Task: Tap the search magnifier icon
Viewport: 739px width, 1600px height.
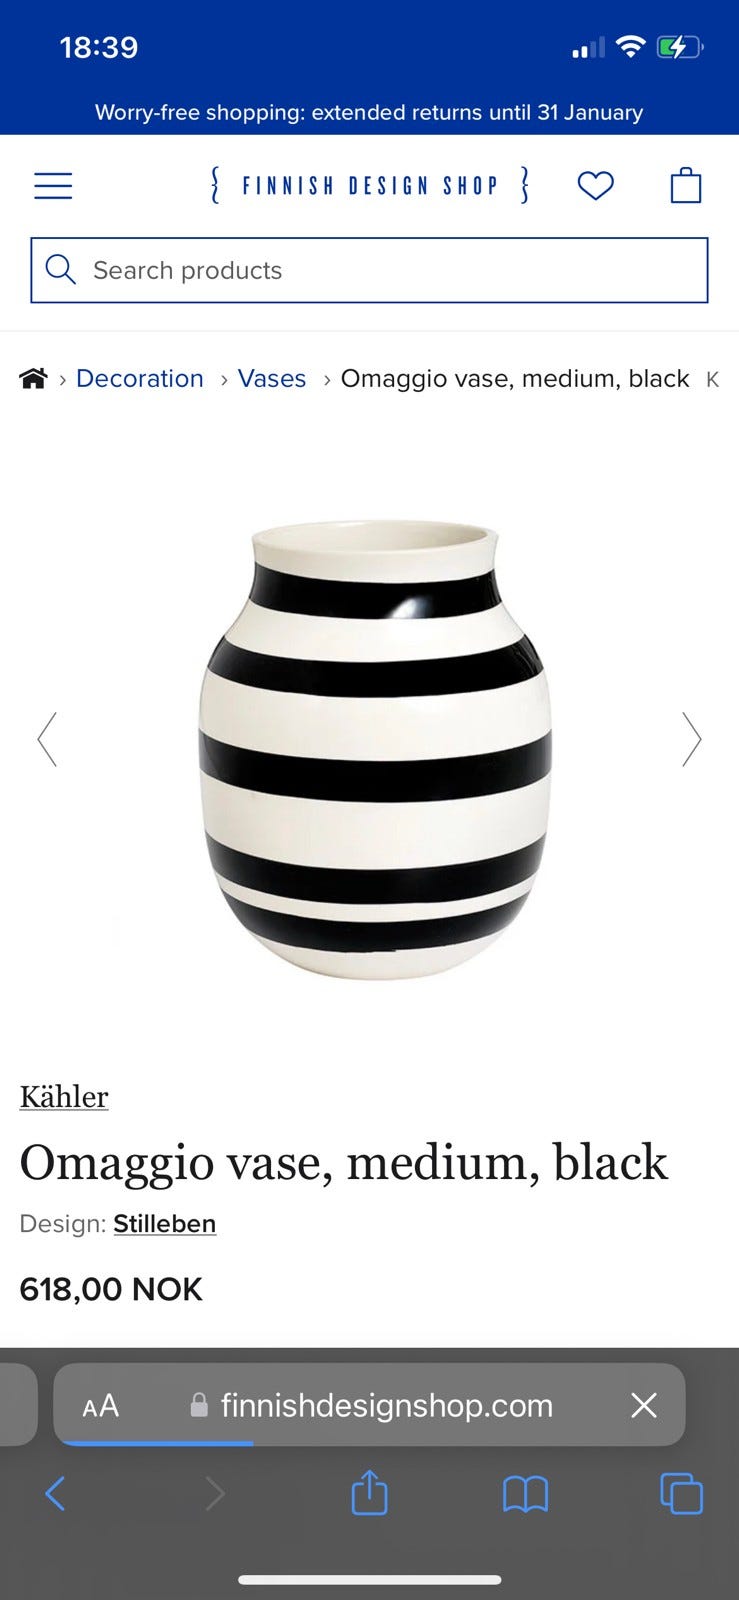Action: click(x=60, y=270)
